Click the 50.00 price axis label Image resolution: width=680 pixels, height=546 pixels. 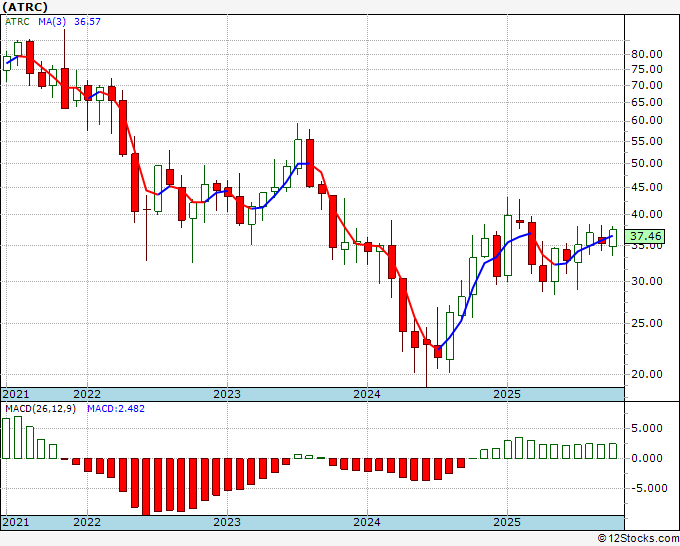tap(647, 163)
